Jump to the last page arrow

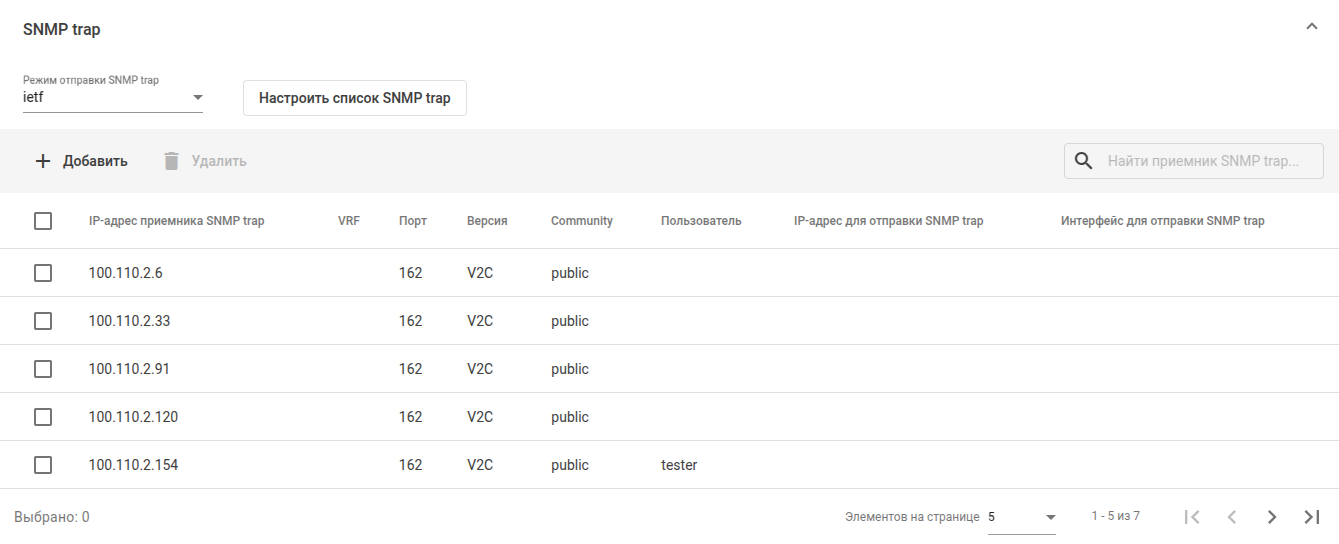click(1312, 517)
